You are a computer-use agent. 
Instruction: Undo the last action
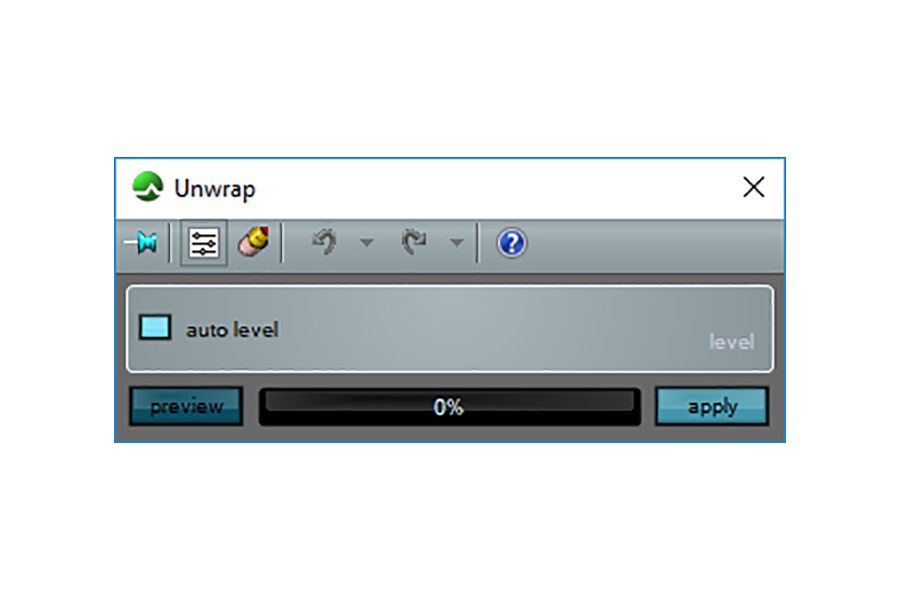325,242
